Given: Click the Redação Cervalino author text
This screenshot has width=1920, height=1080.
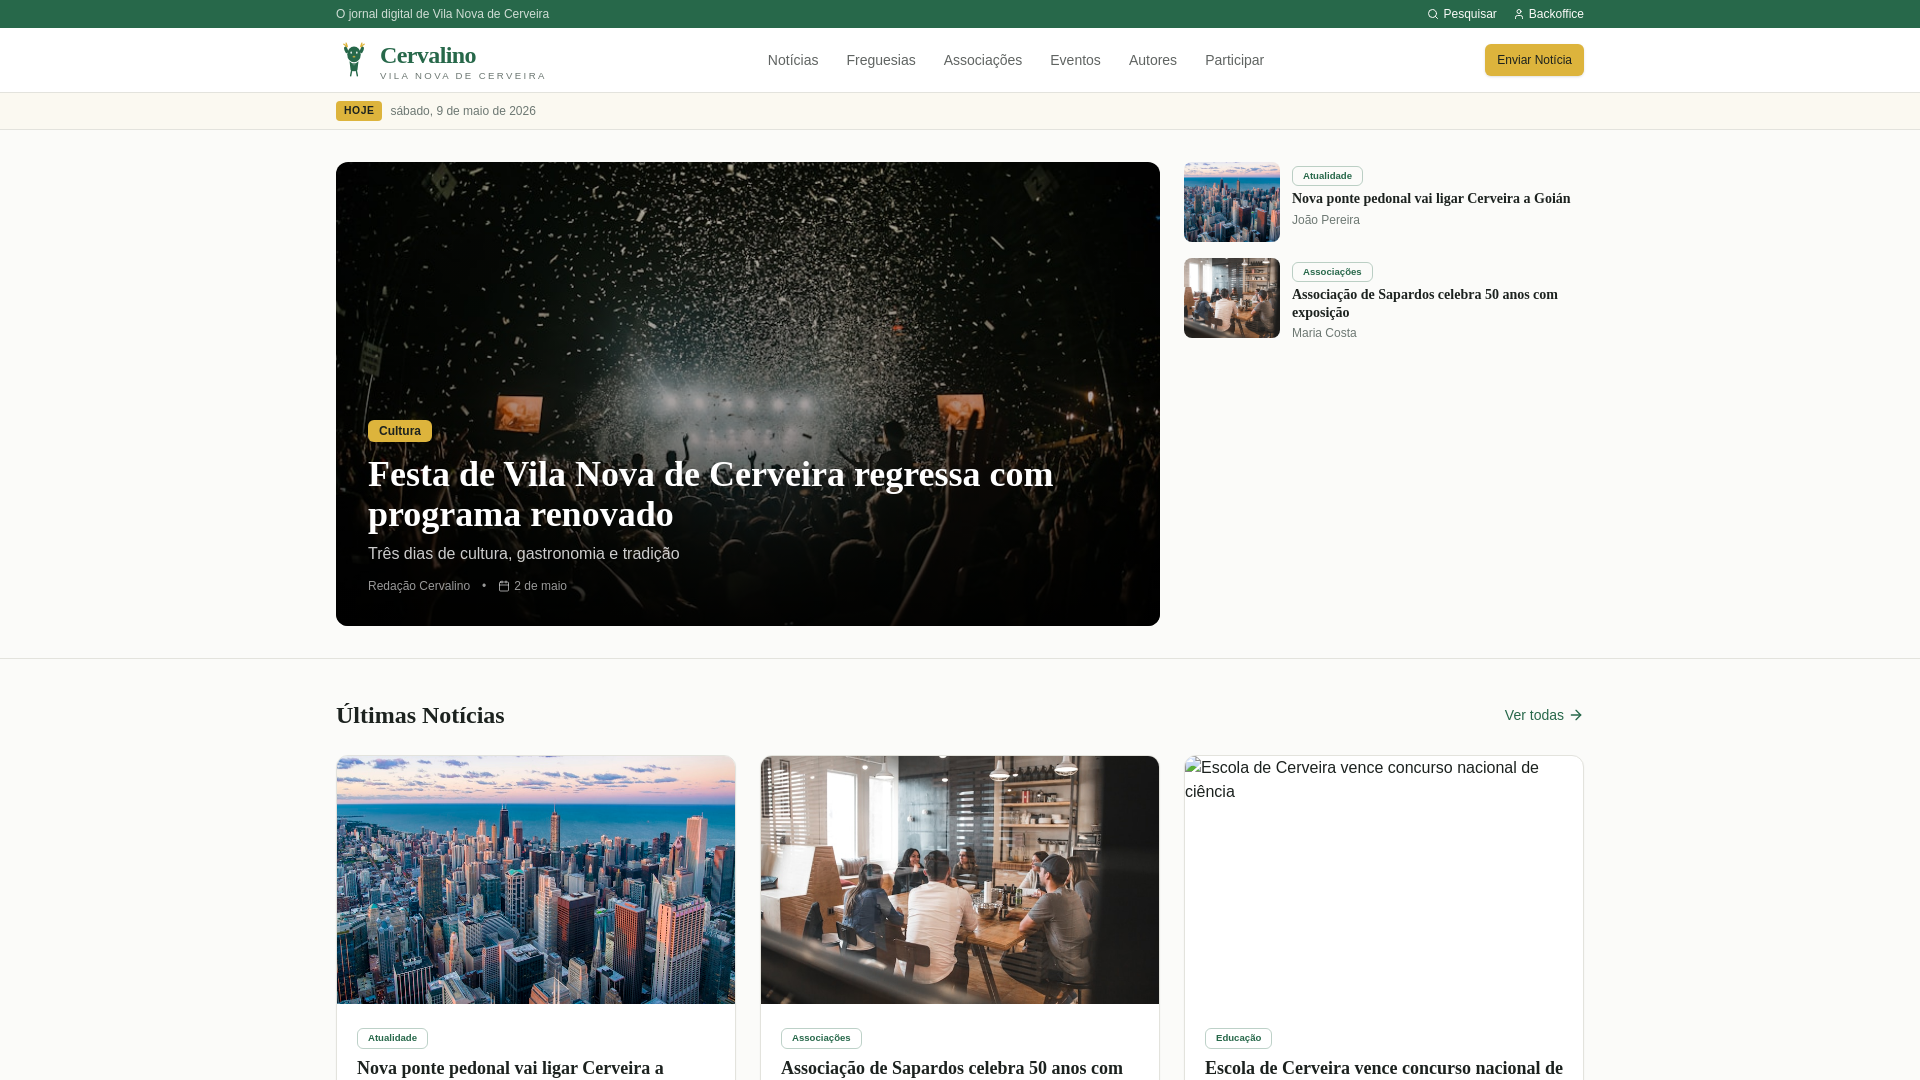Looking at the screenshot, I should (419, 586).
